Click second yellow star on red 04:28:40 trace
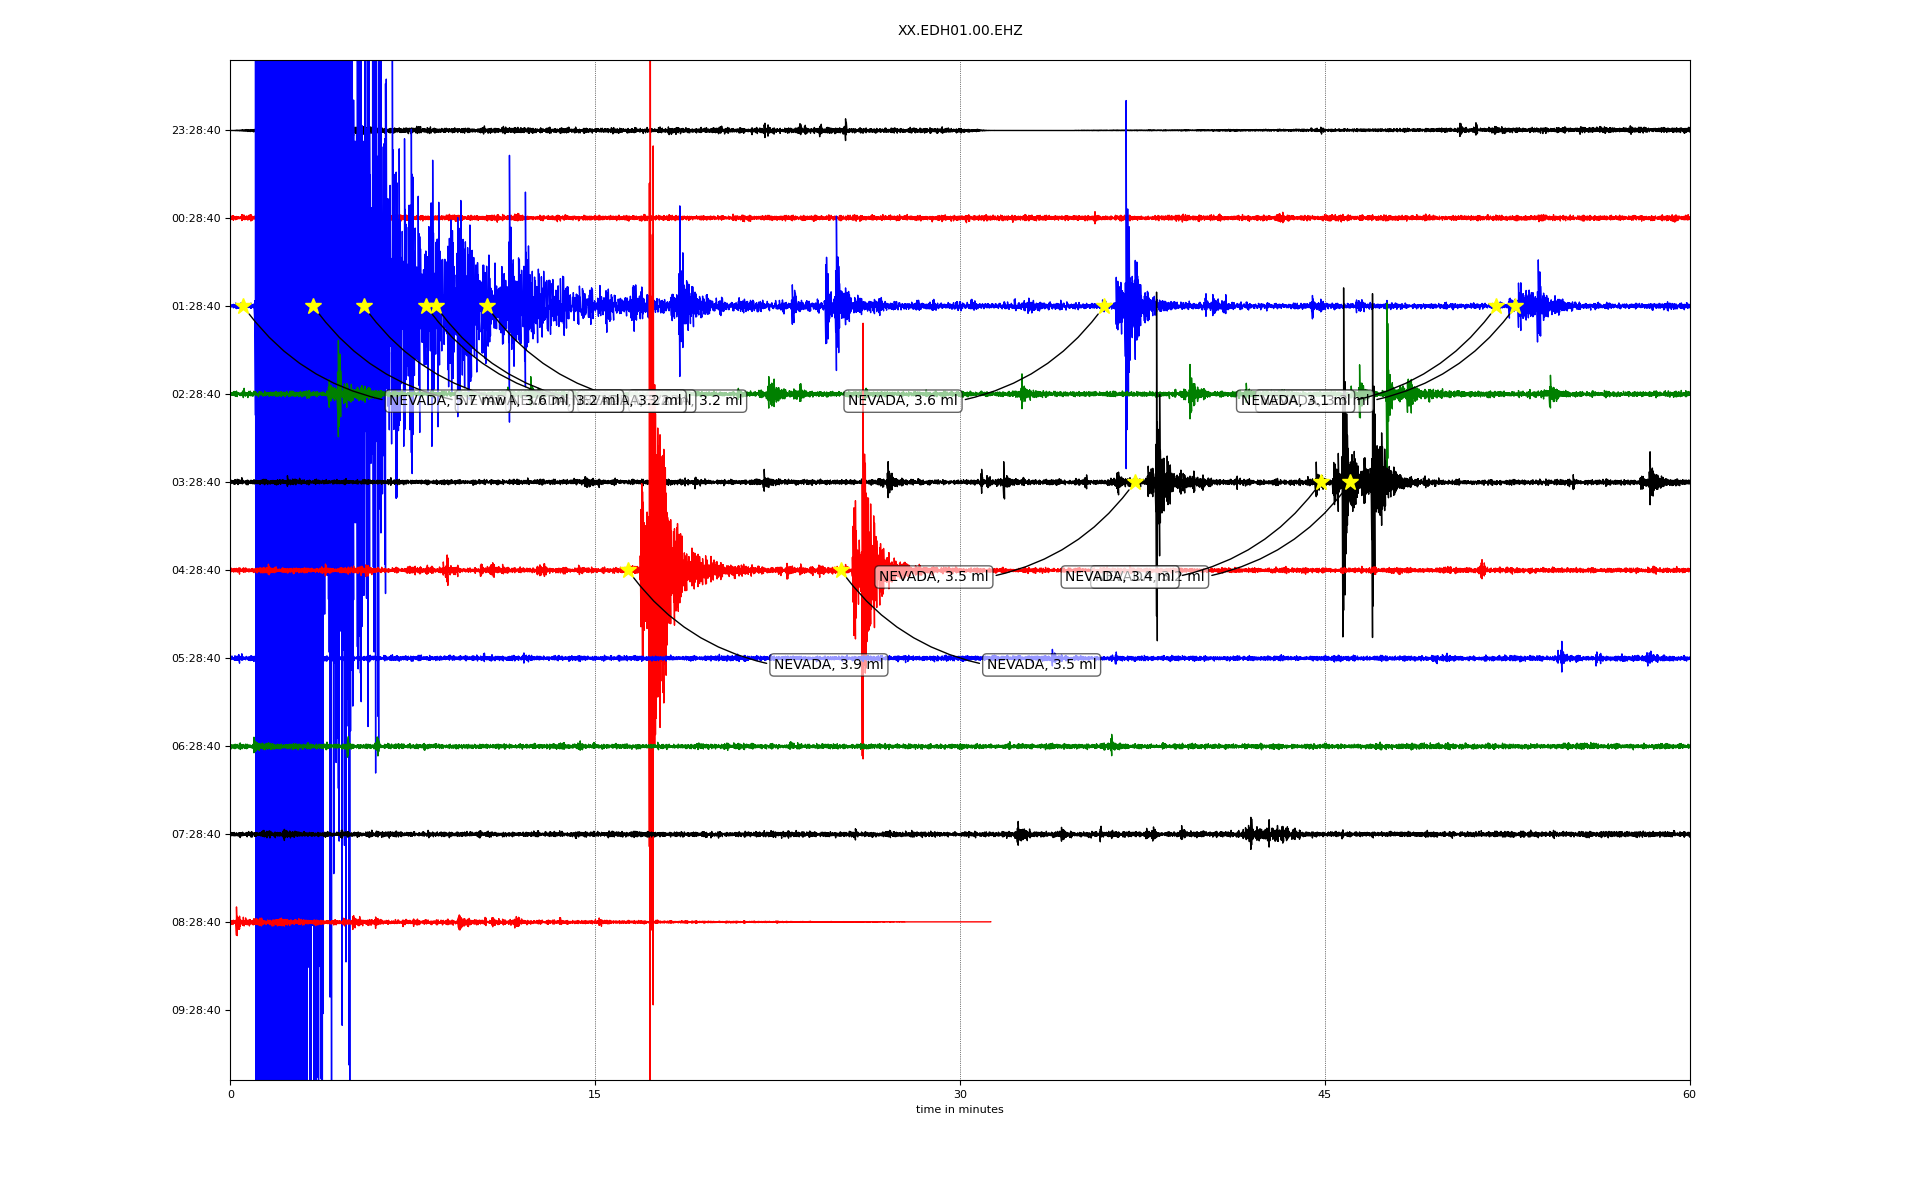 (x=841, y=570)
